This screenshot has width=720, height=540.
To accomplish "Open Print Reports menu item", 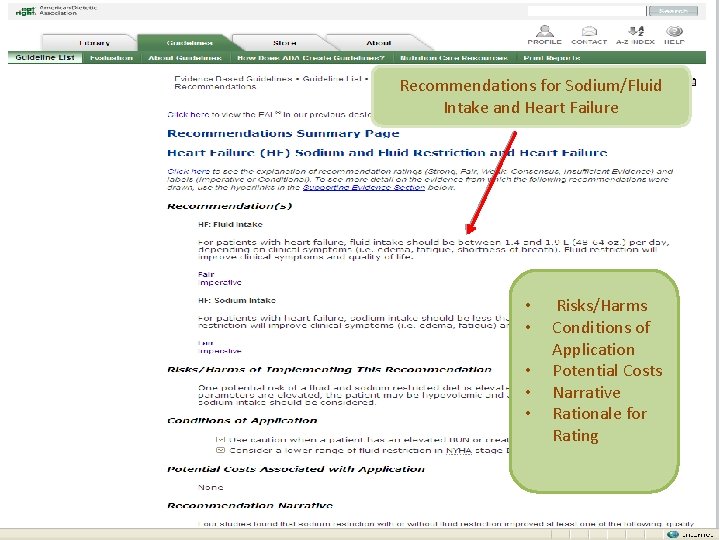I will coord(552,58).
